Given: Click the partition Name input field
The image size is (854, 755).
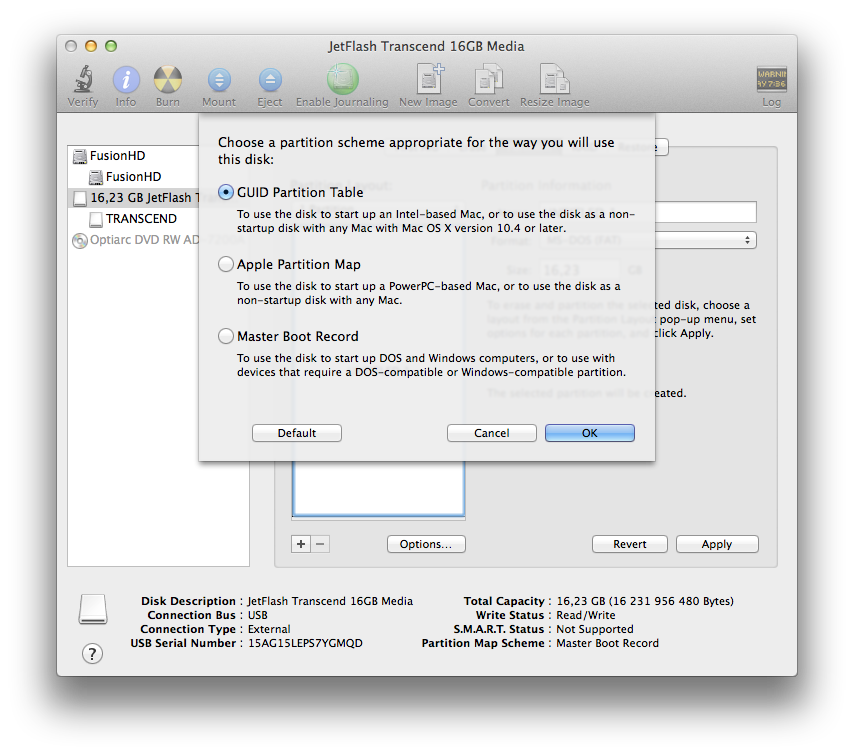Looking at the screenshot, I should point(705,212).
